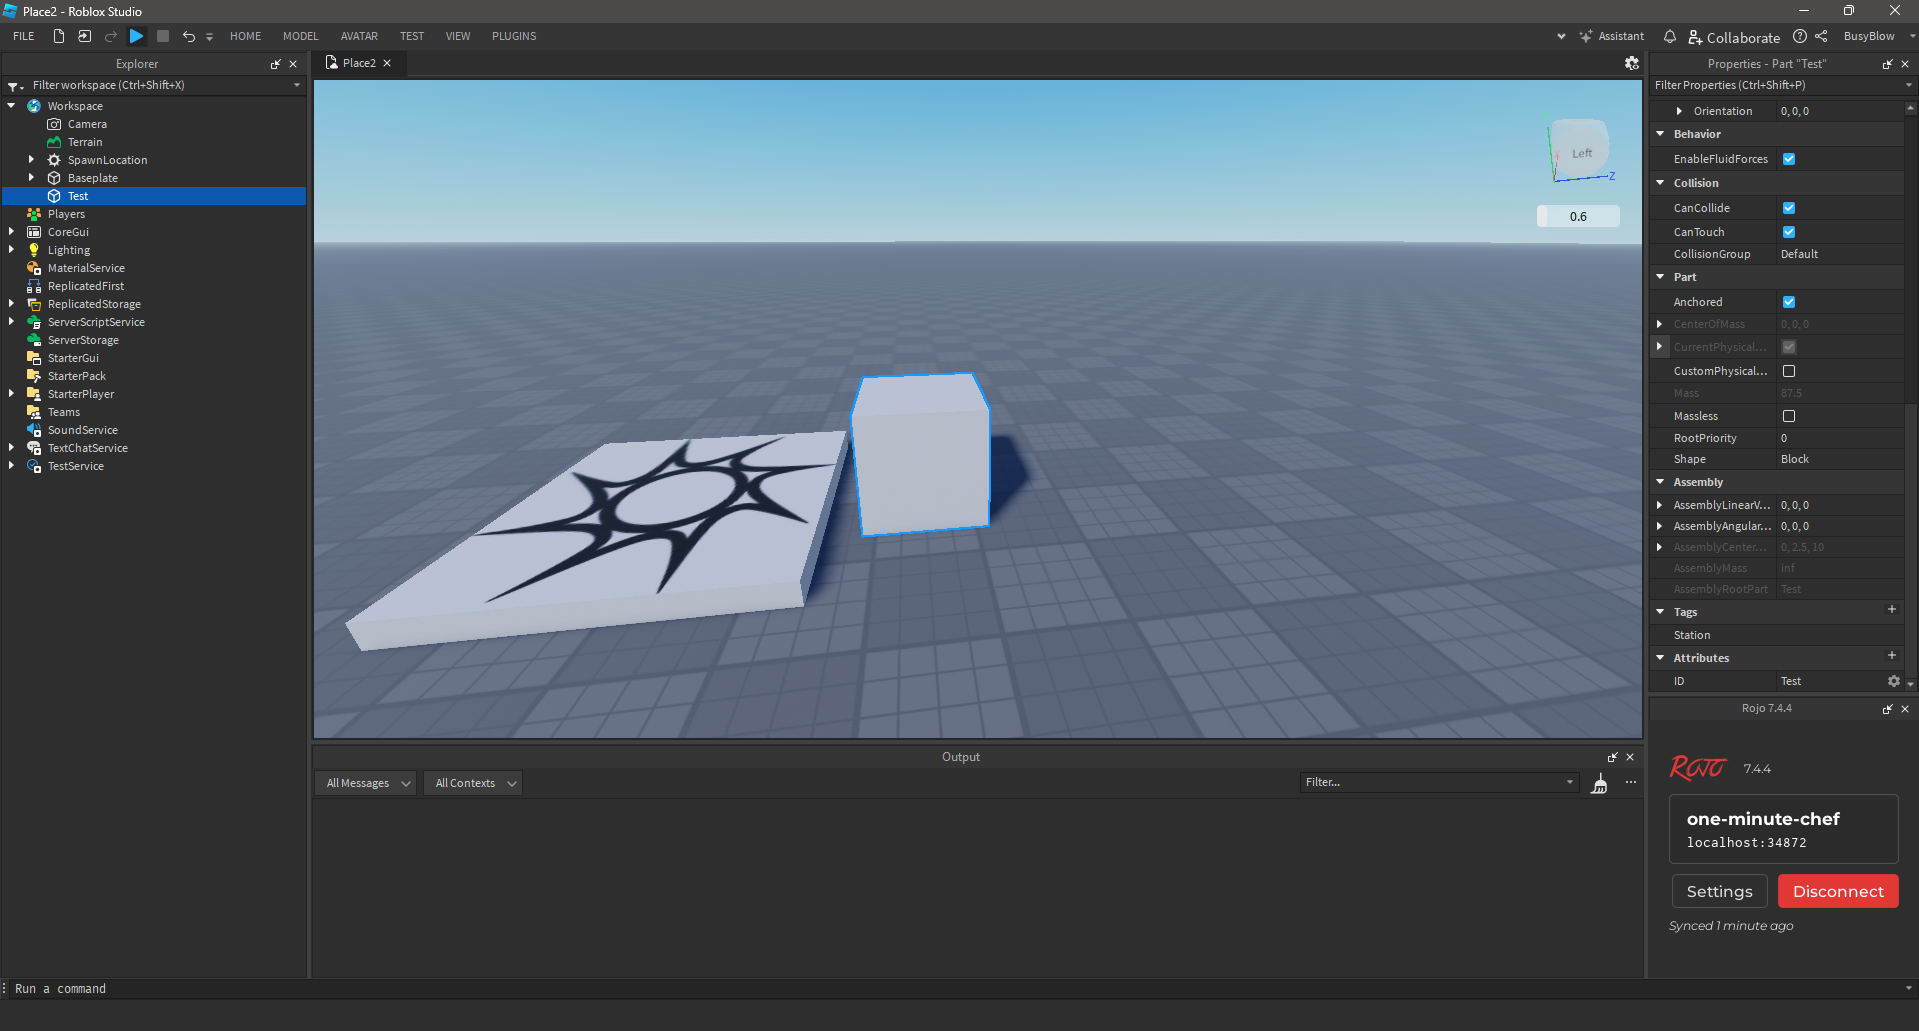Toggle CanTouch checkbox
This screenshot has height=1031, width=1919.
pyautogui.click(x=1789, y=232)
